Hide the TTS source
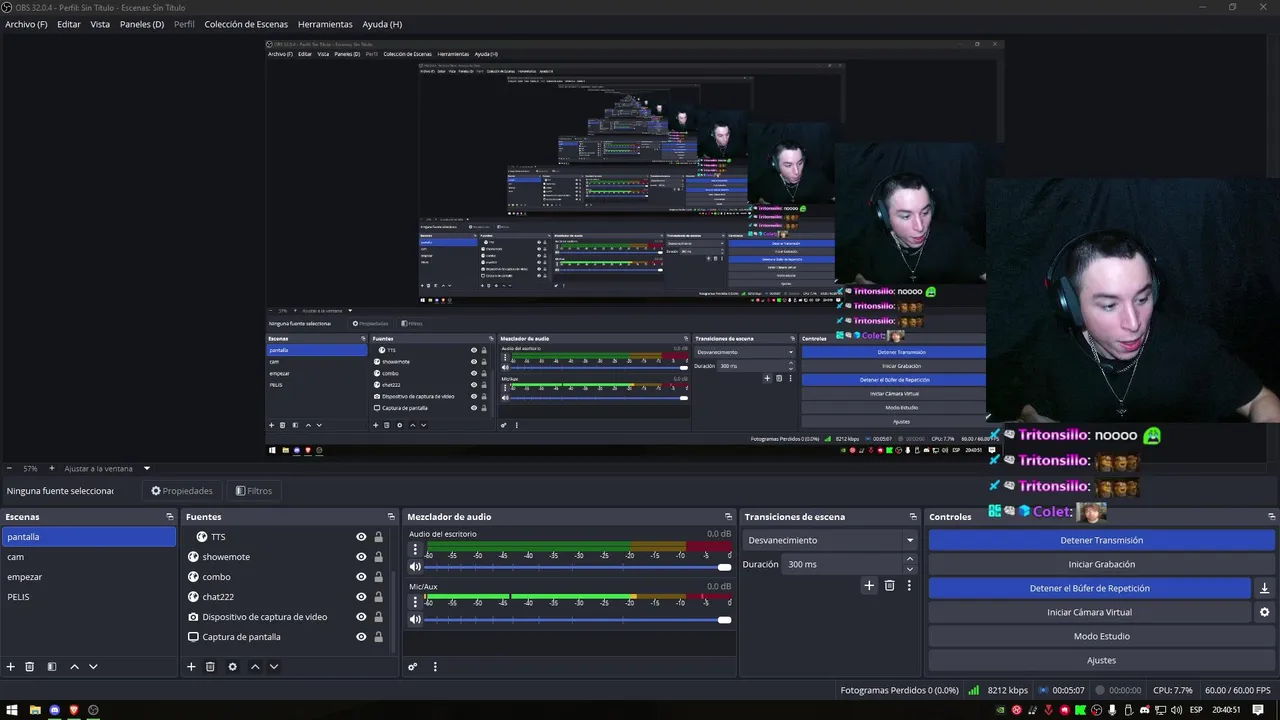The width and height of the screenshot is (1280, 720). (361, 537)
